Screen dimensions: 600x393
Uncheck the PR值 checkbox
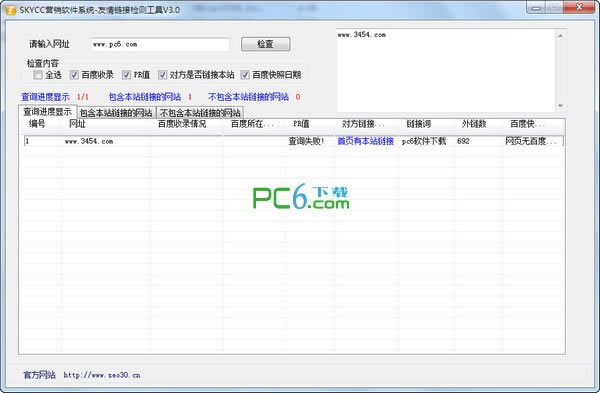(126, 75)
